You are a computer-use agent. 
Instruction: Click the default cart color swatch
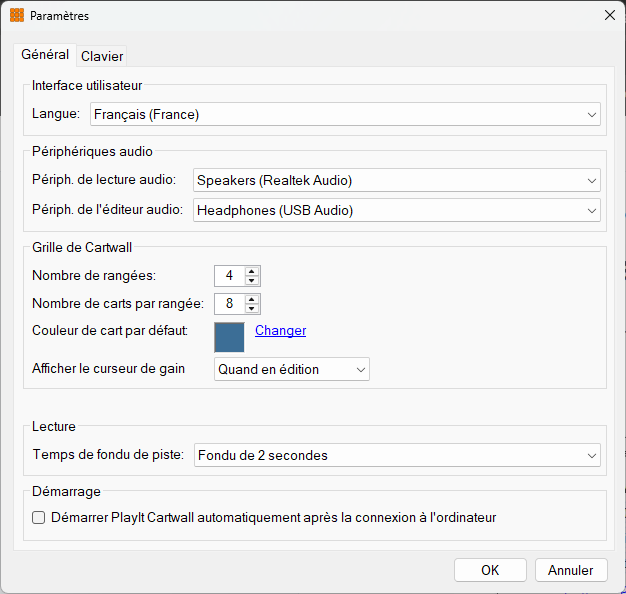229,337
